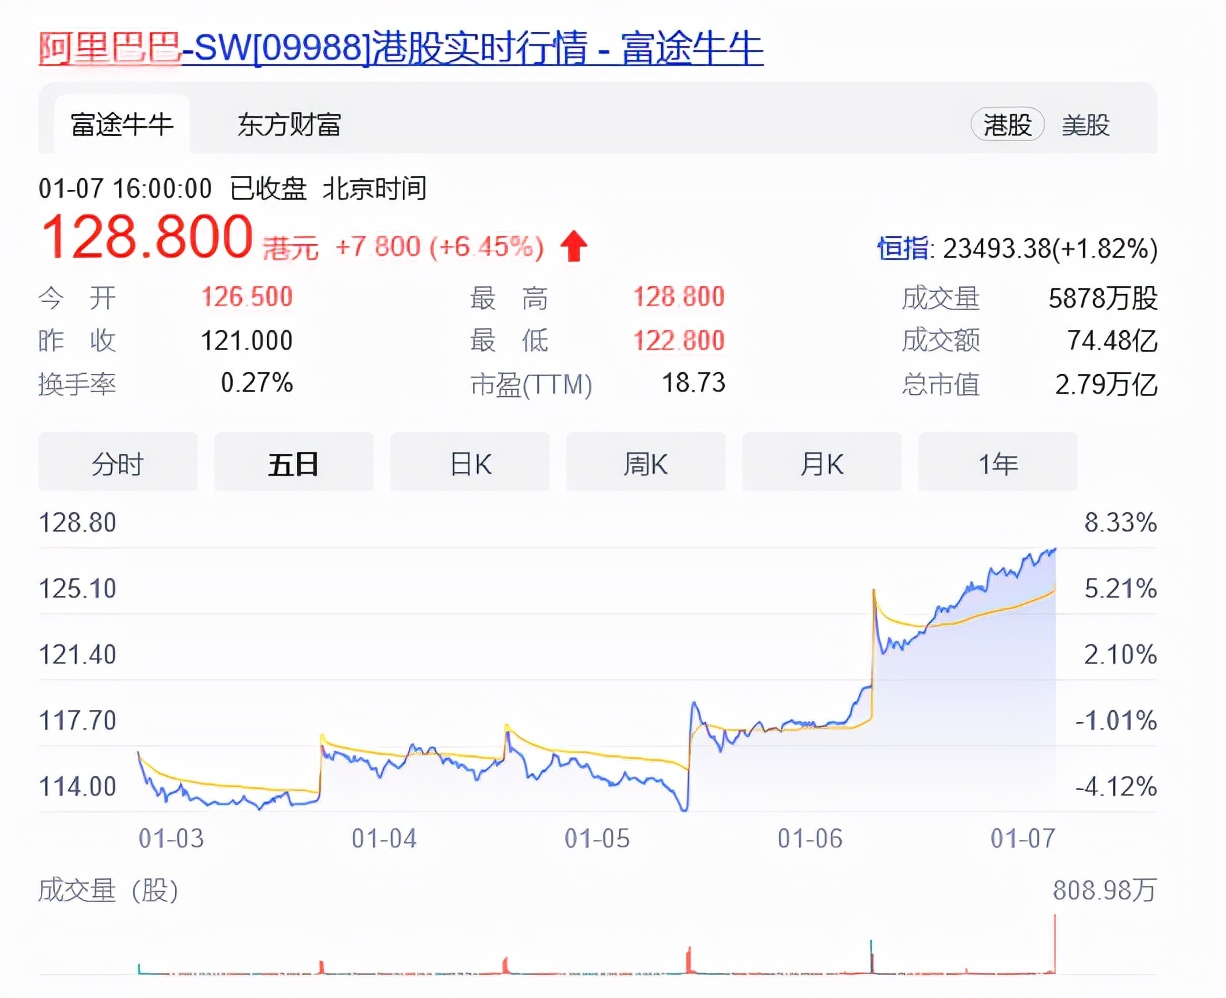Click the 128.800 current price figure
Image resolution: width=1226 pixels, height=998 pixels.
(x=146, y=238)
